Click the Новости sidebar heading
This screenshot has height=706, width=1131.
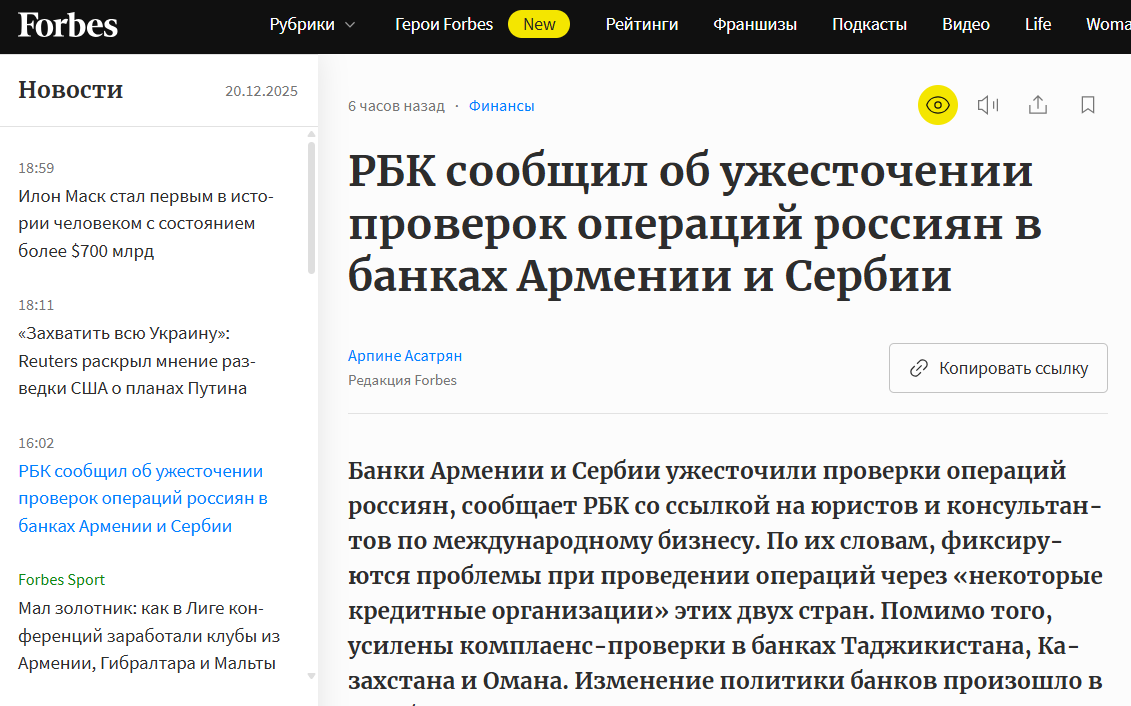[x=71, y=89]
